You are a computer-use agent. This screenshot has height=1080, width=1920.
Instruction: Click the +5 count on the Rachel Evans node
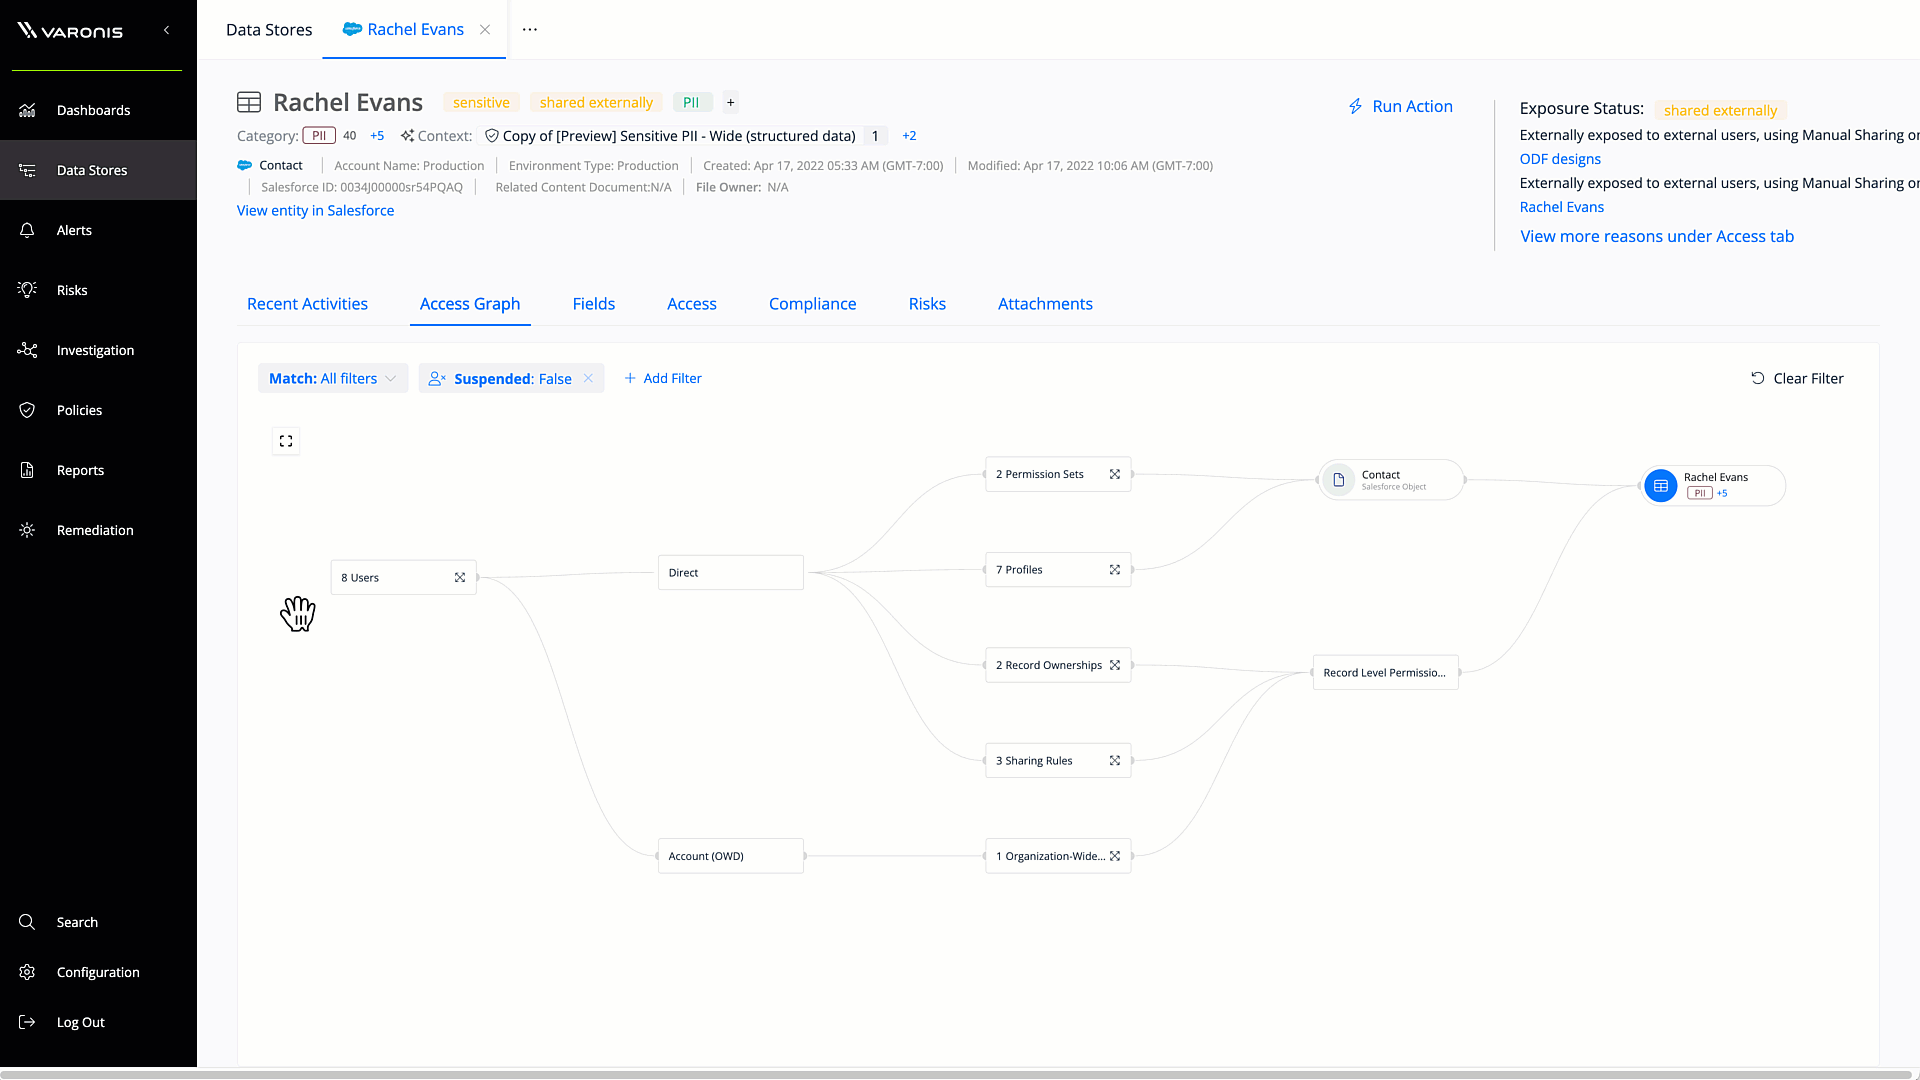coord(1722,493)
